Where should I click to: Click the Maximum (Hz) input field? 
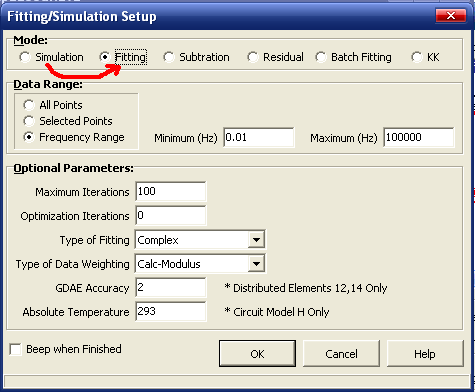click(419, 137)
